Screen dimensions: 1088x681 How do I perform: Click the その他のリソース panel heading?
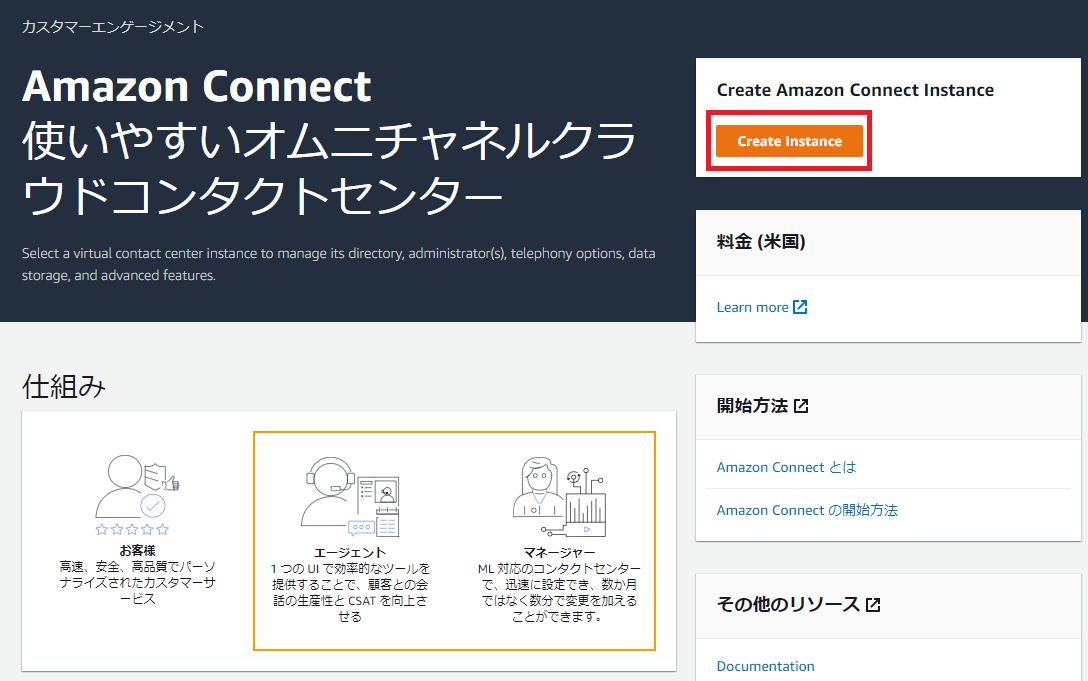click(x=788, y=604)
